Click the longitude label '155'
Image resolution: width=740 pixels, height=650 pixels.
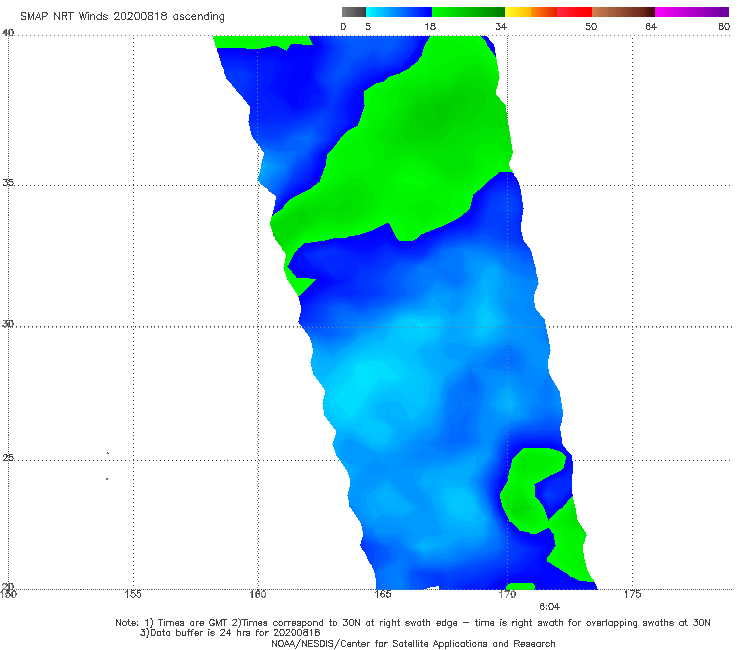point(133,594)
